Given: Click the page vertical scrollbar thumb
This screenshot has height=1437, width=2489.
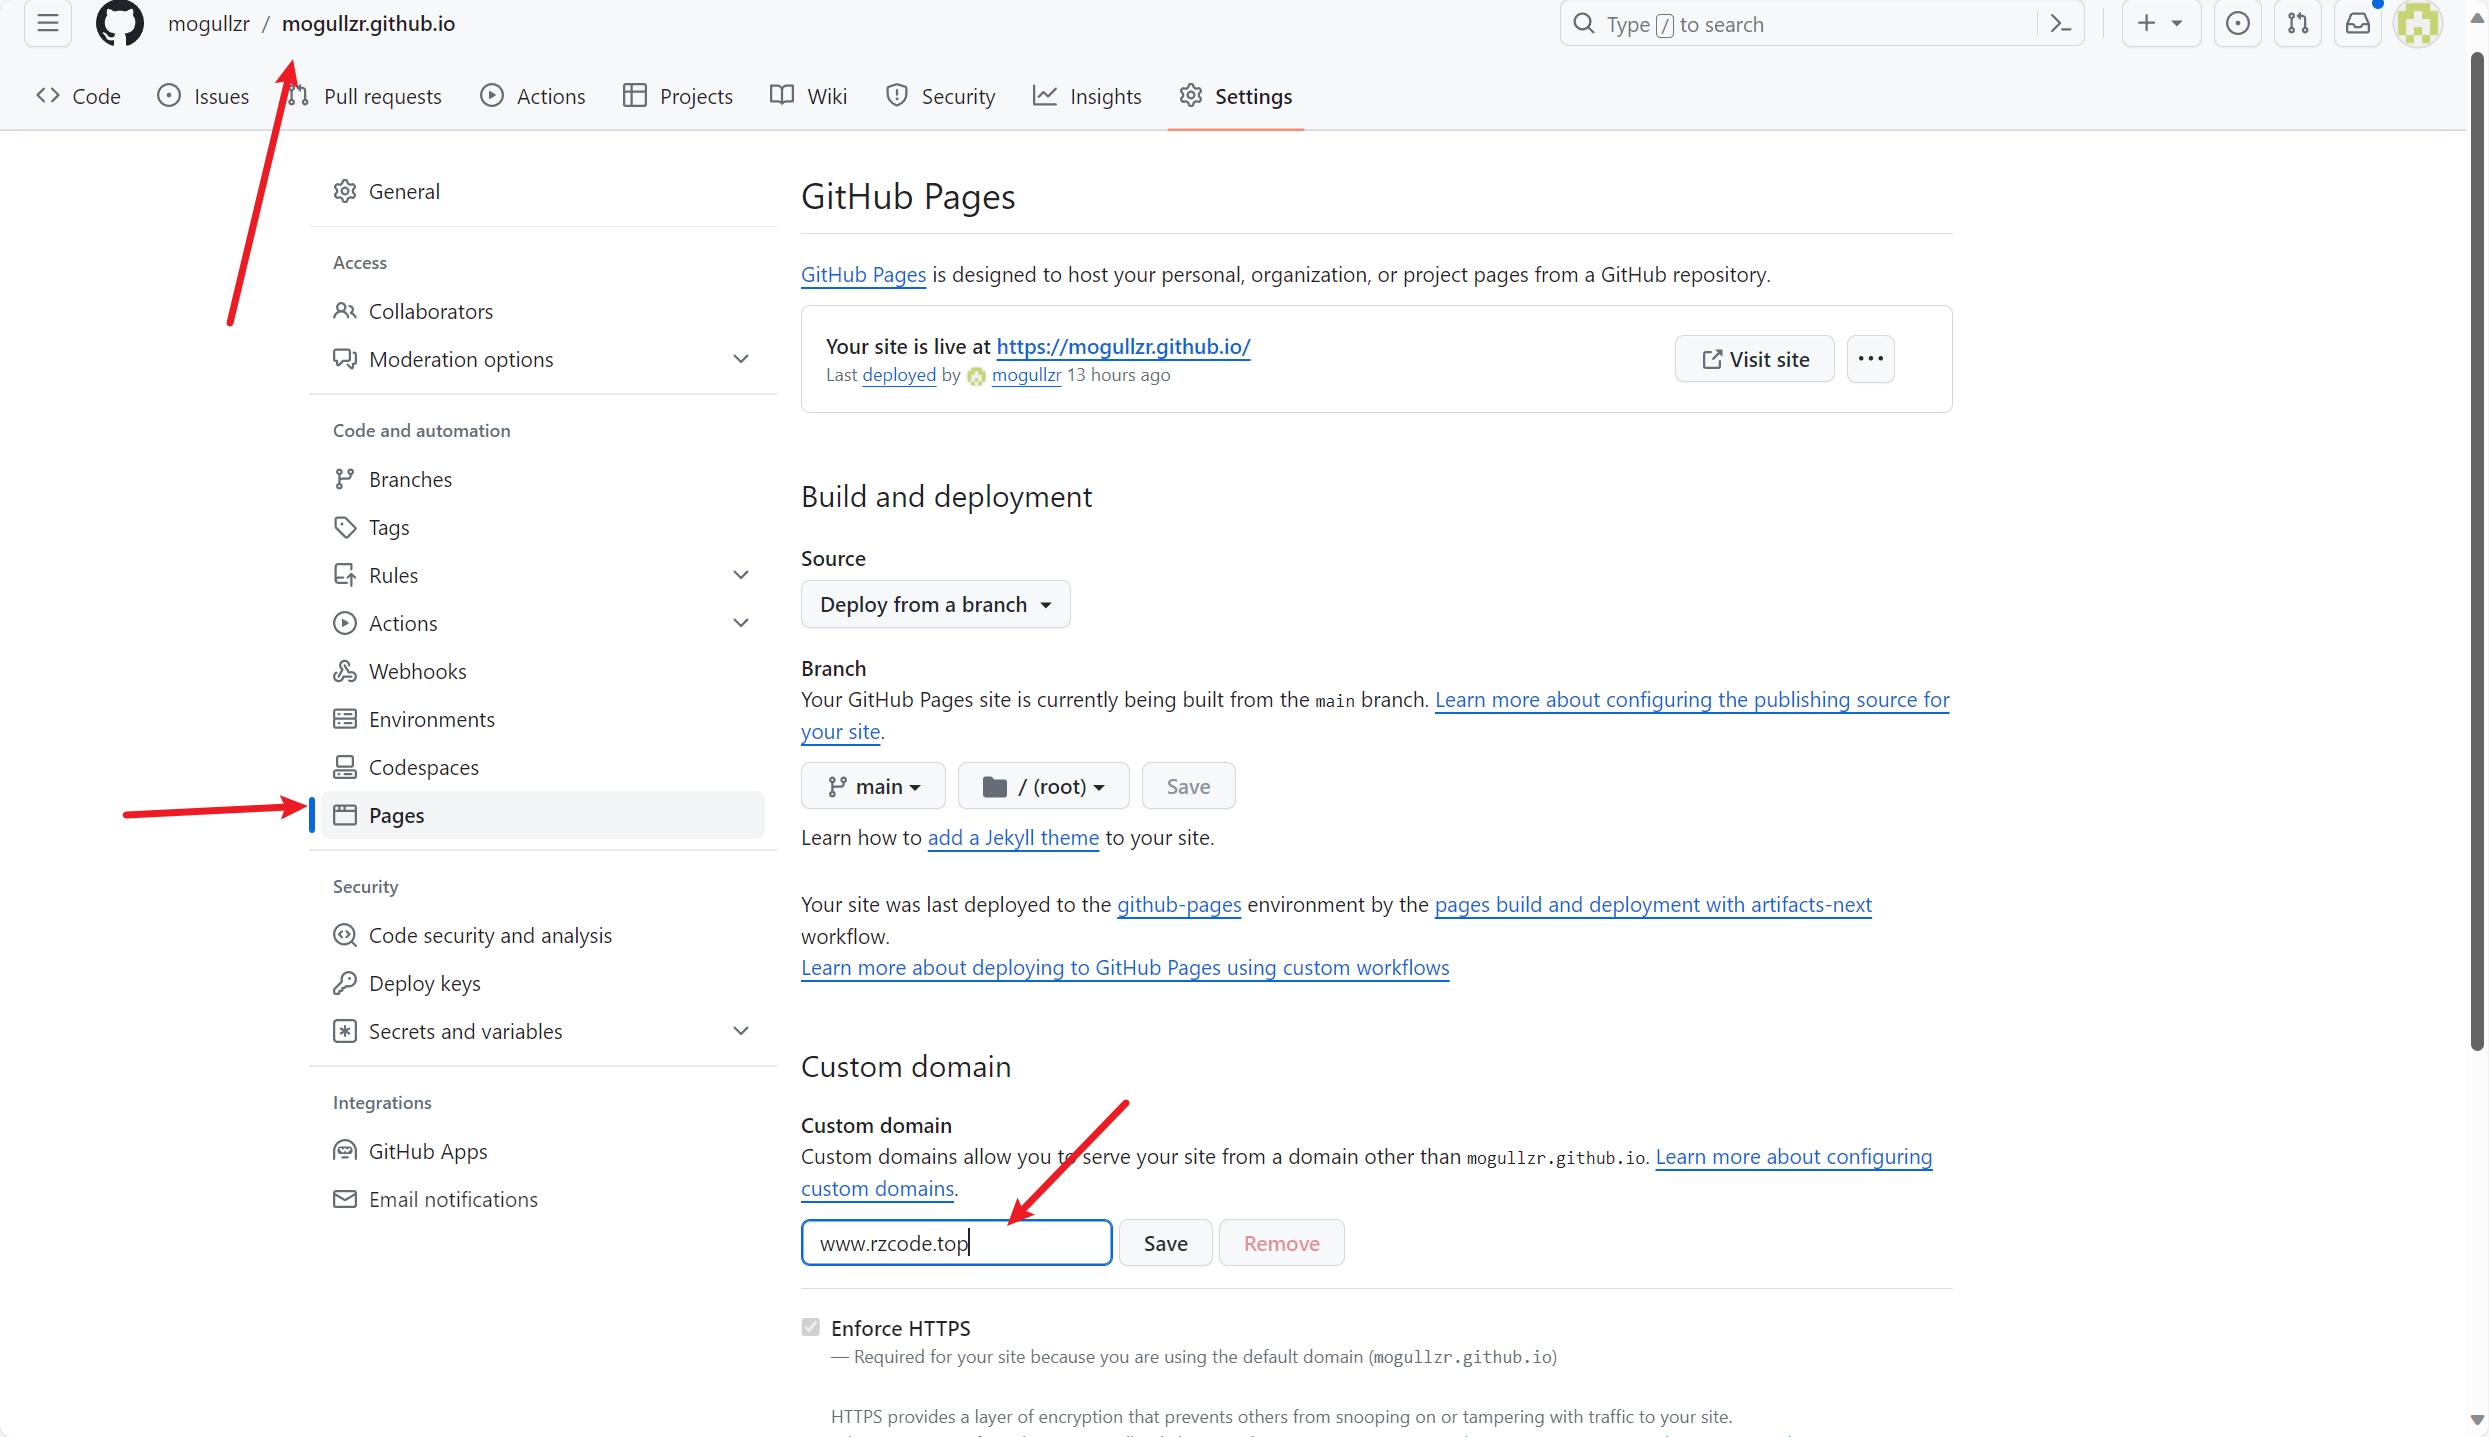Looking at the screenshot, I should [2477, 550].
